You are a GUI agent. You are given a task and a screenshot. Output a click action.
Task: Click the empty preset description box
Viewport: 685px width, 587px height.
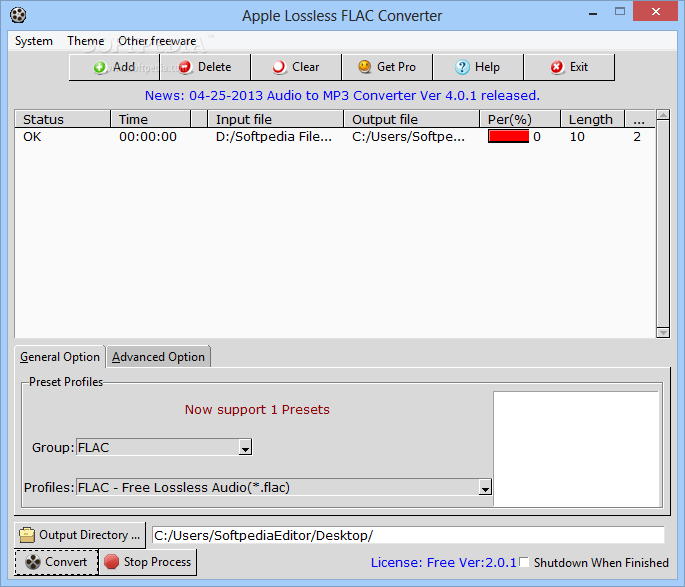point(576,449)
